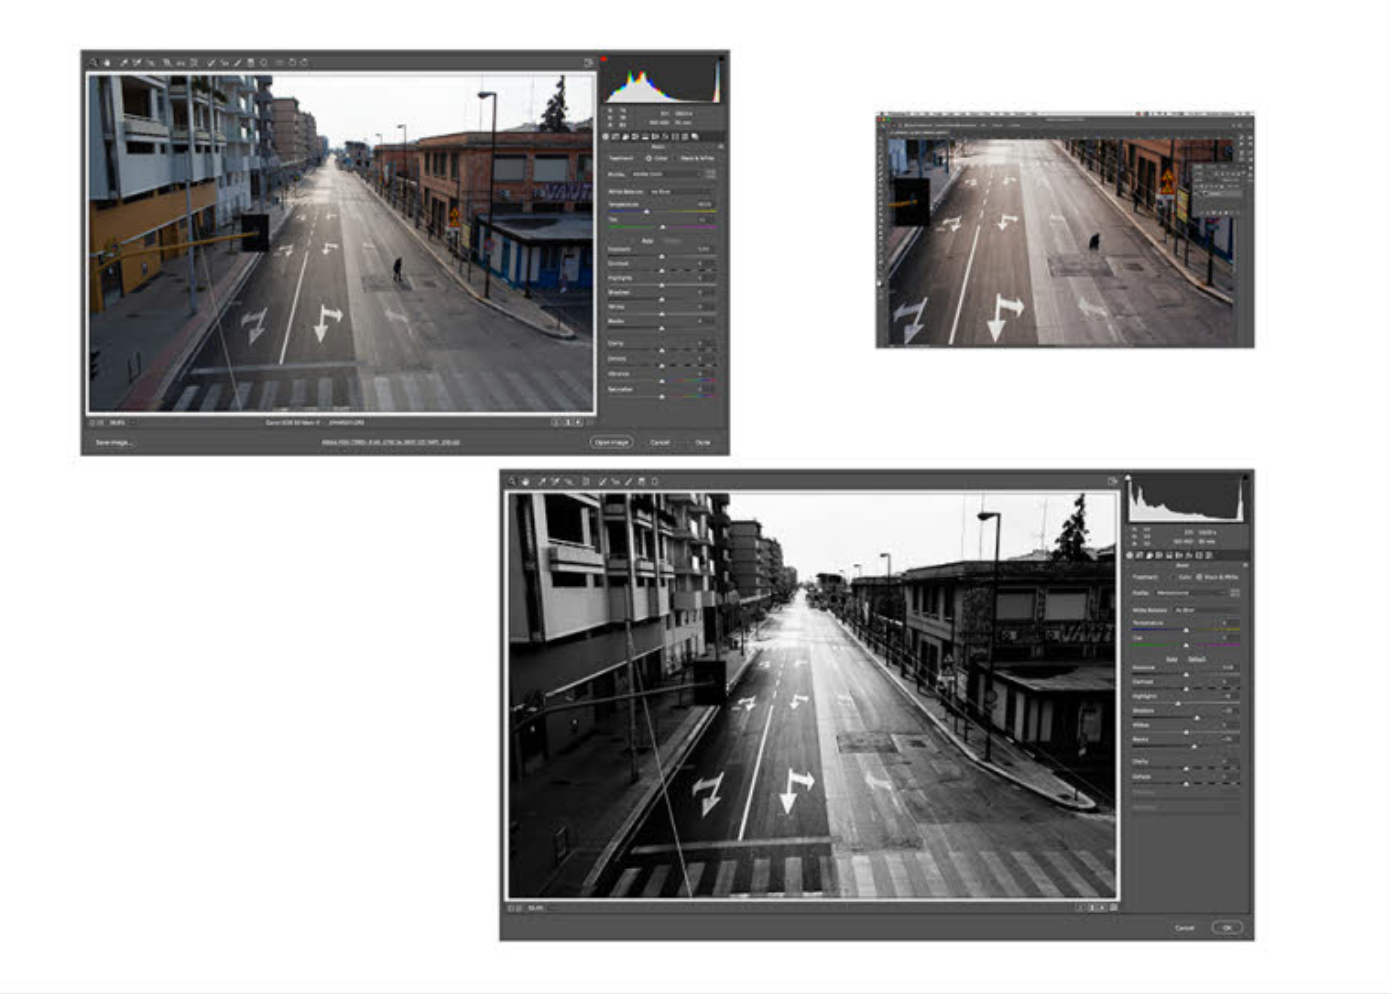Click the Vibrance slider in the color Camera Raw window
Screen dimensions: 1391x994
(662, 381)
